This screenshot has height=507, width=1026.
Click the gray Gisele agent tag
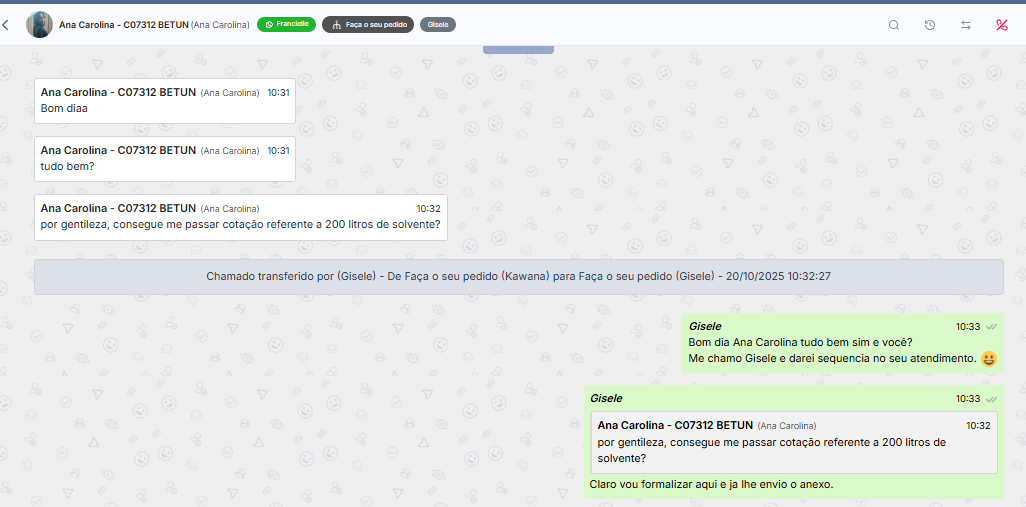click(x=438, y=24)
